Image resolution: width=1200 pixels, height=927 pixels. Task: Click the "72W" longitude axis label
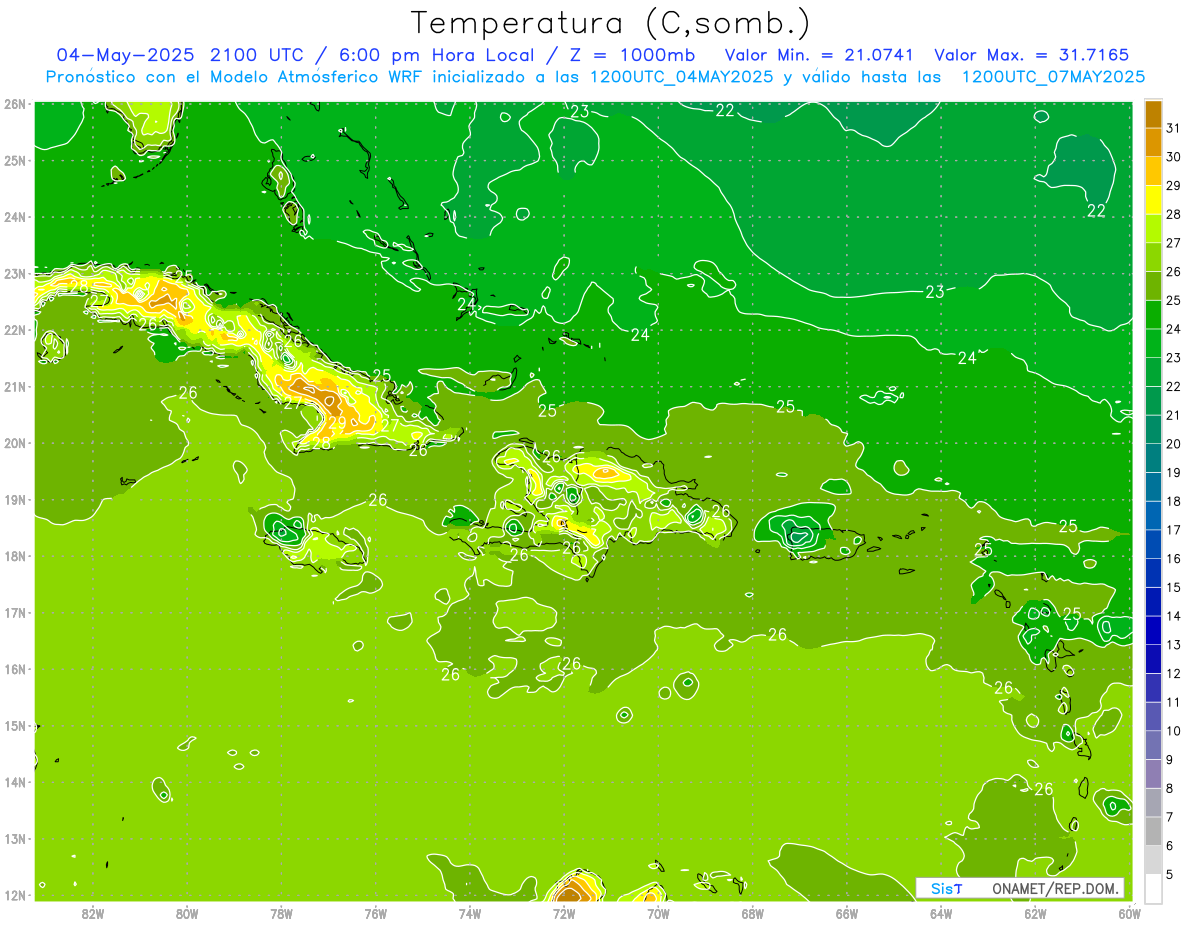(x=564, y=913)
